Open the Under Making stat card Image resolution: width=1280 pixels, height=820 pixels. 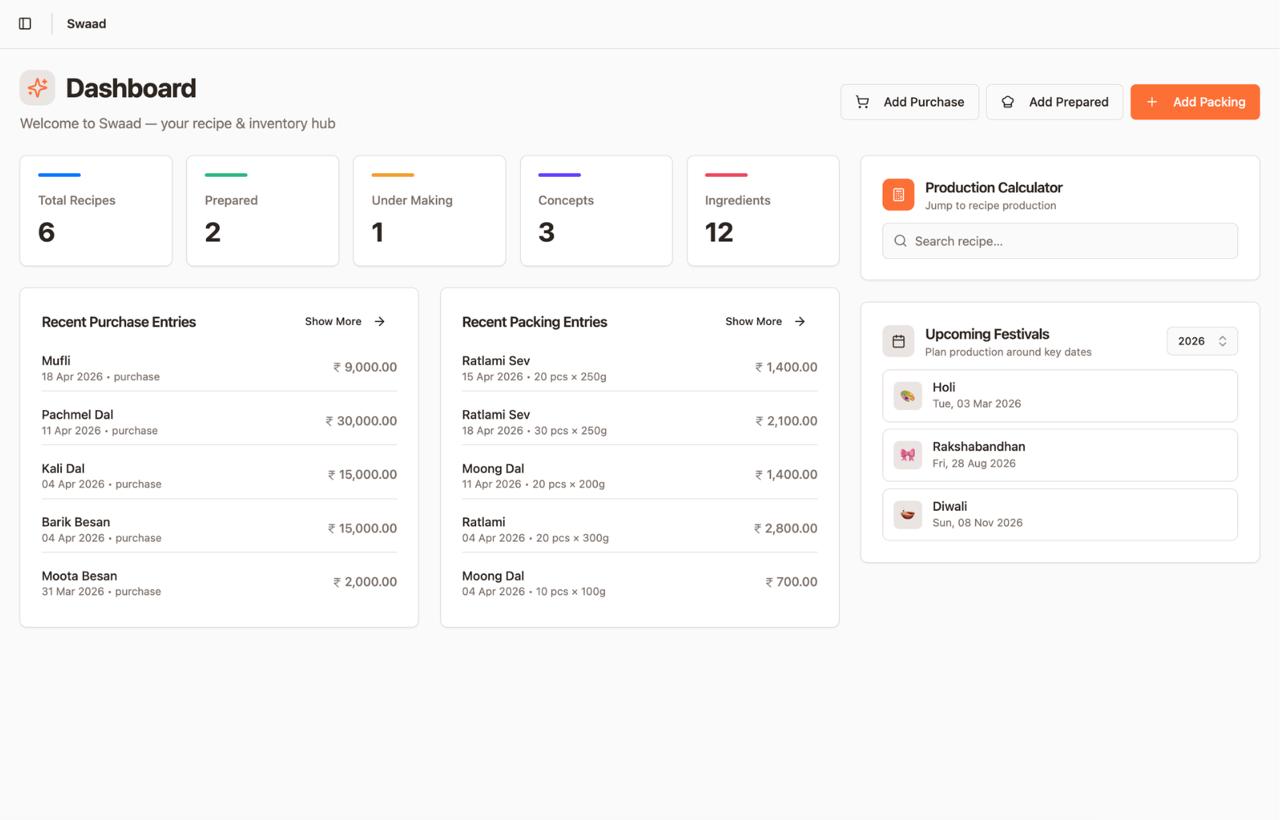click(x=429, y=211)
